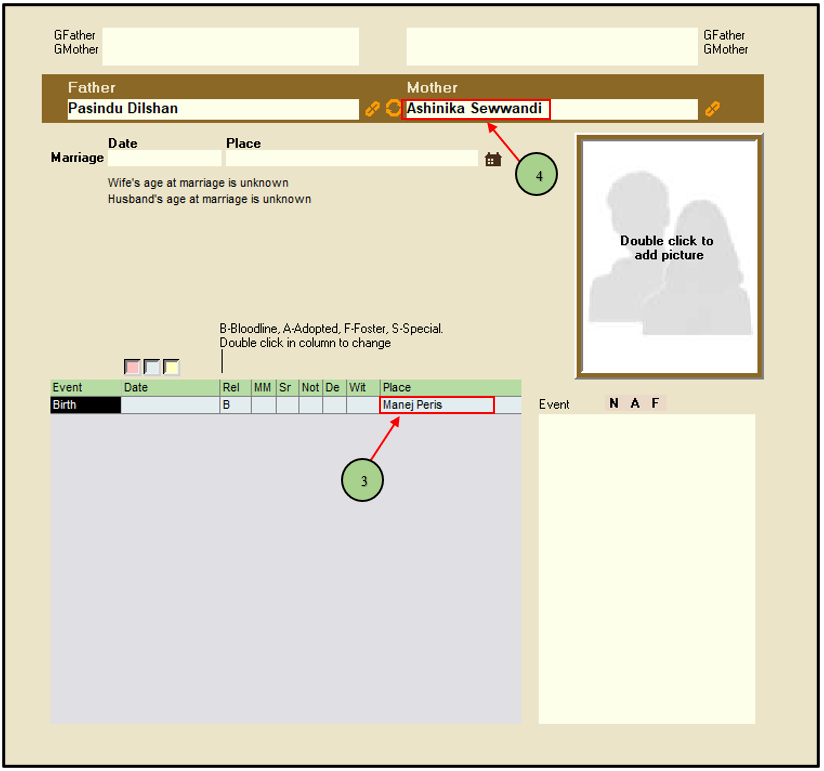Select the pink color swatch above the event table
824x771 pixels.
132,367
